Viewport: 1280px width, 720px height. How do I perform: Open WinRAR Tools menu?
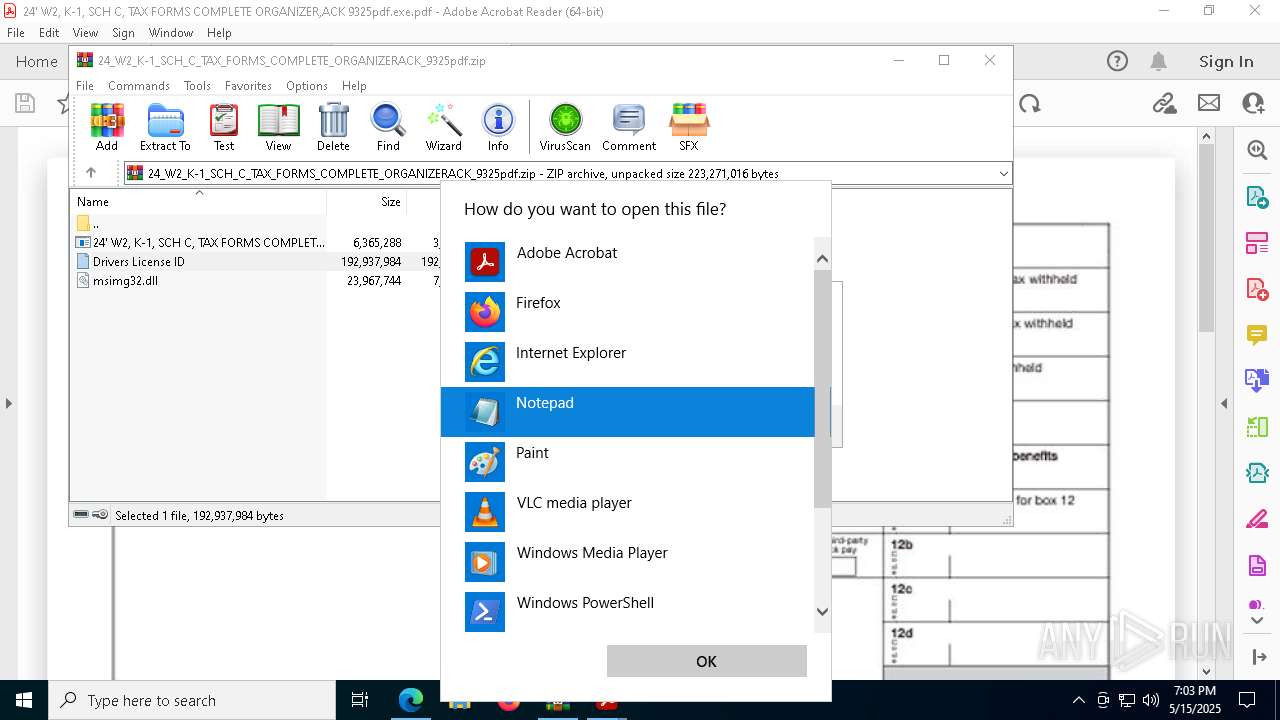197,86
